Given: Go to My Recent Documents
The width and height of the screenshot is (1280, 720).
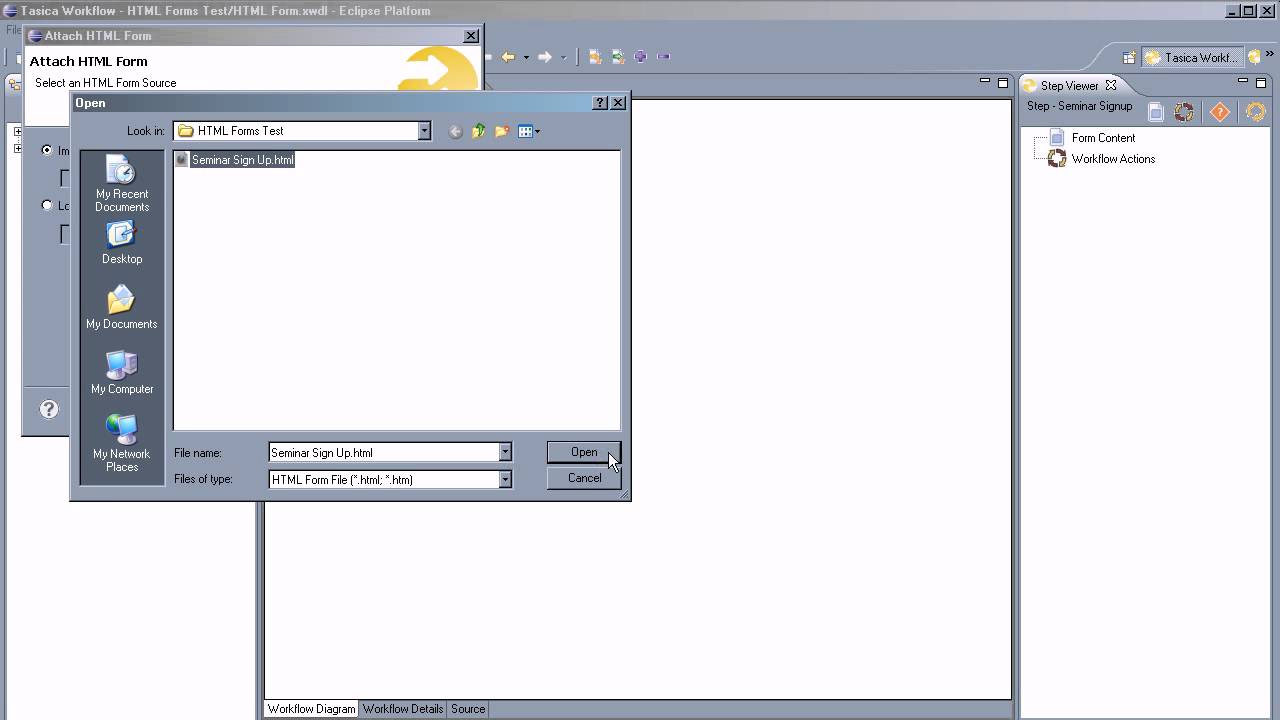Looking at the screenshot, I should [122, 184].
